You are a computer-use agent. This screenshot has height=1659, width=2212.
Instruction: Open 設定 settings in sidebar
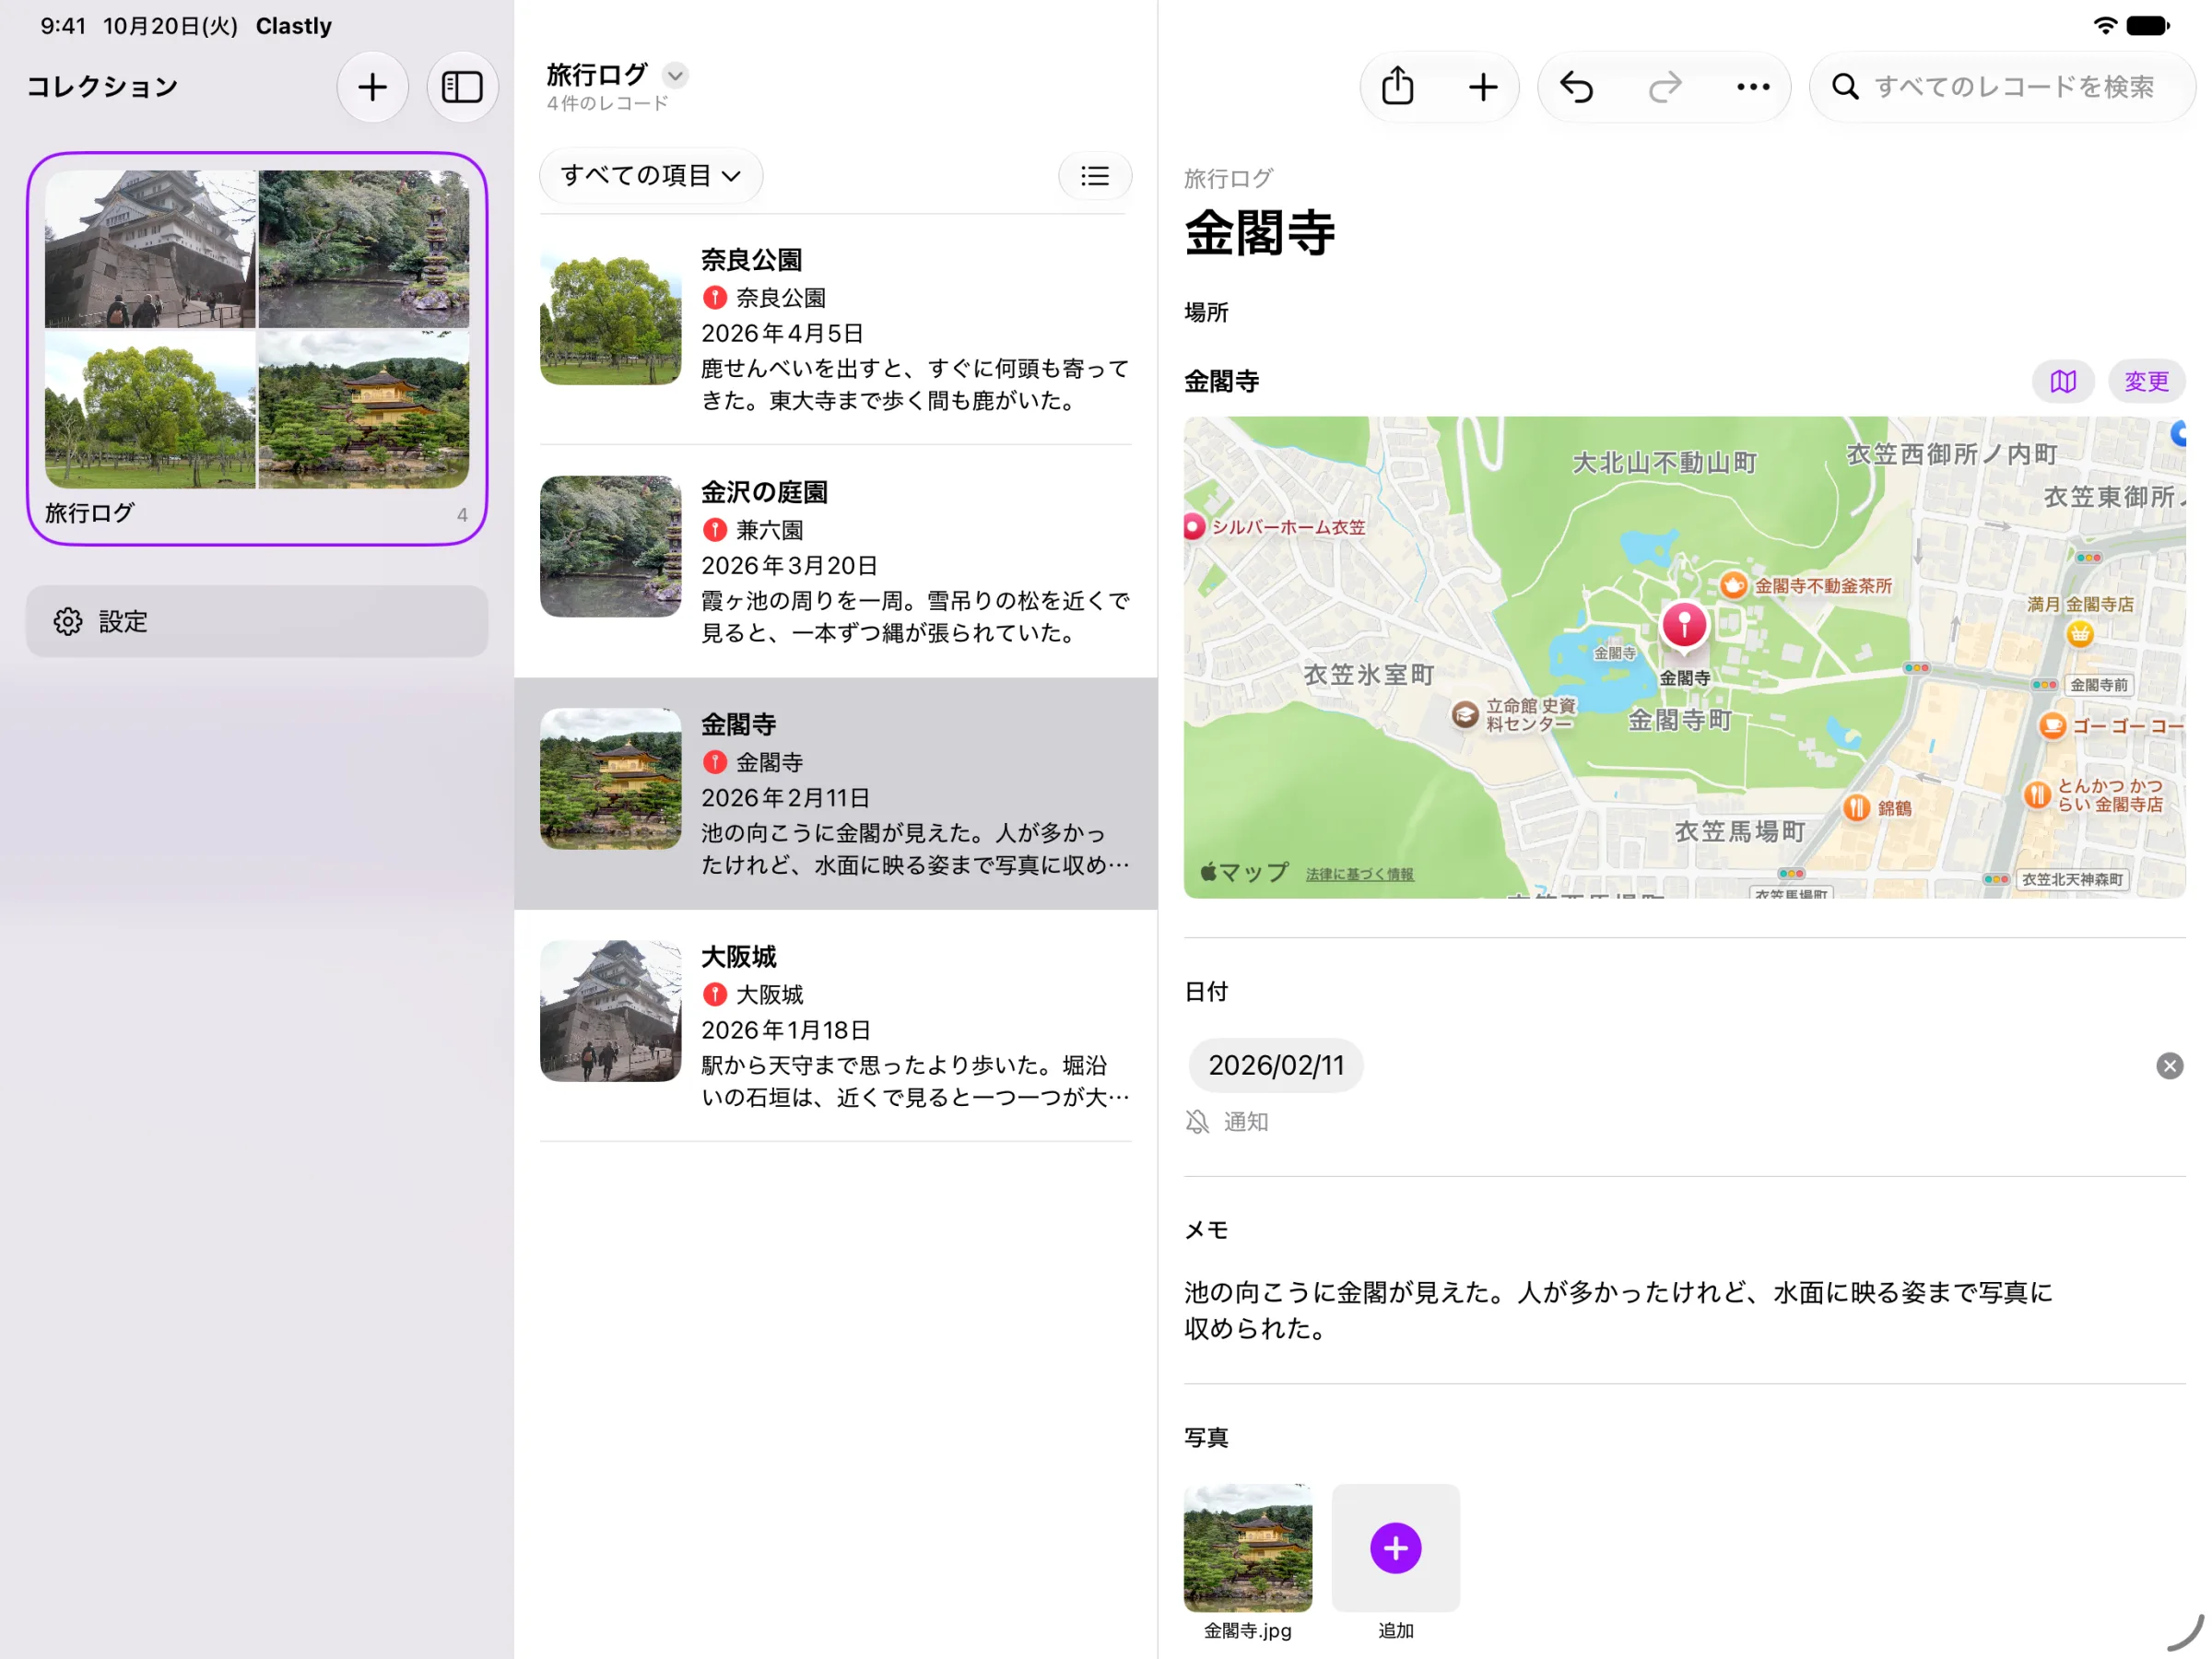(257, 621)
